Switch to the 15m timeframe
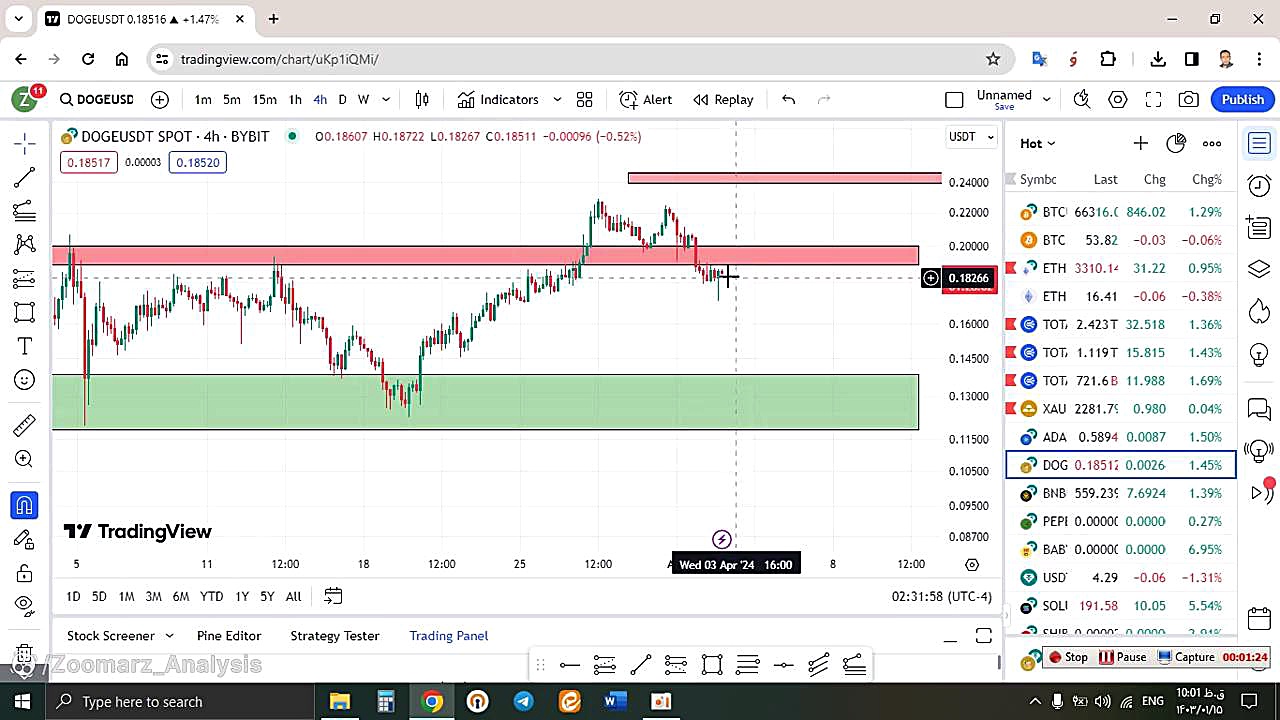 coord(264,99)
